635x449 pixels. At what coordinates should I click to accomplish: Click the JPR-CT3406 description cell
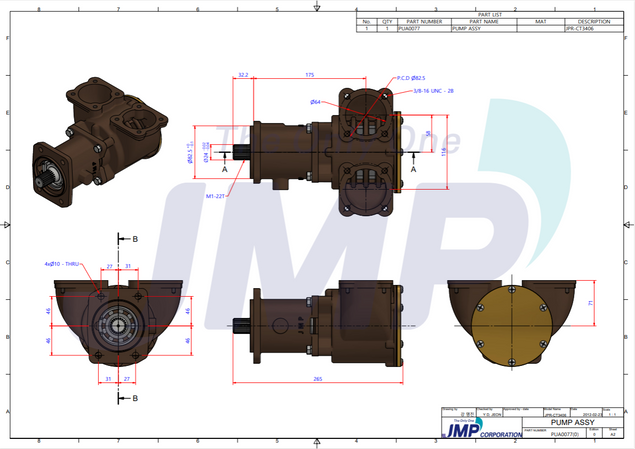click(x=587, y=29)
